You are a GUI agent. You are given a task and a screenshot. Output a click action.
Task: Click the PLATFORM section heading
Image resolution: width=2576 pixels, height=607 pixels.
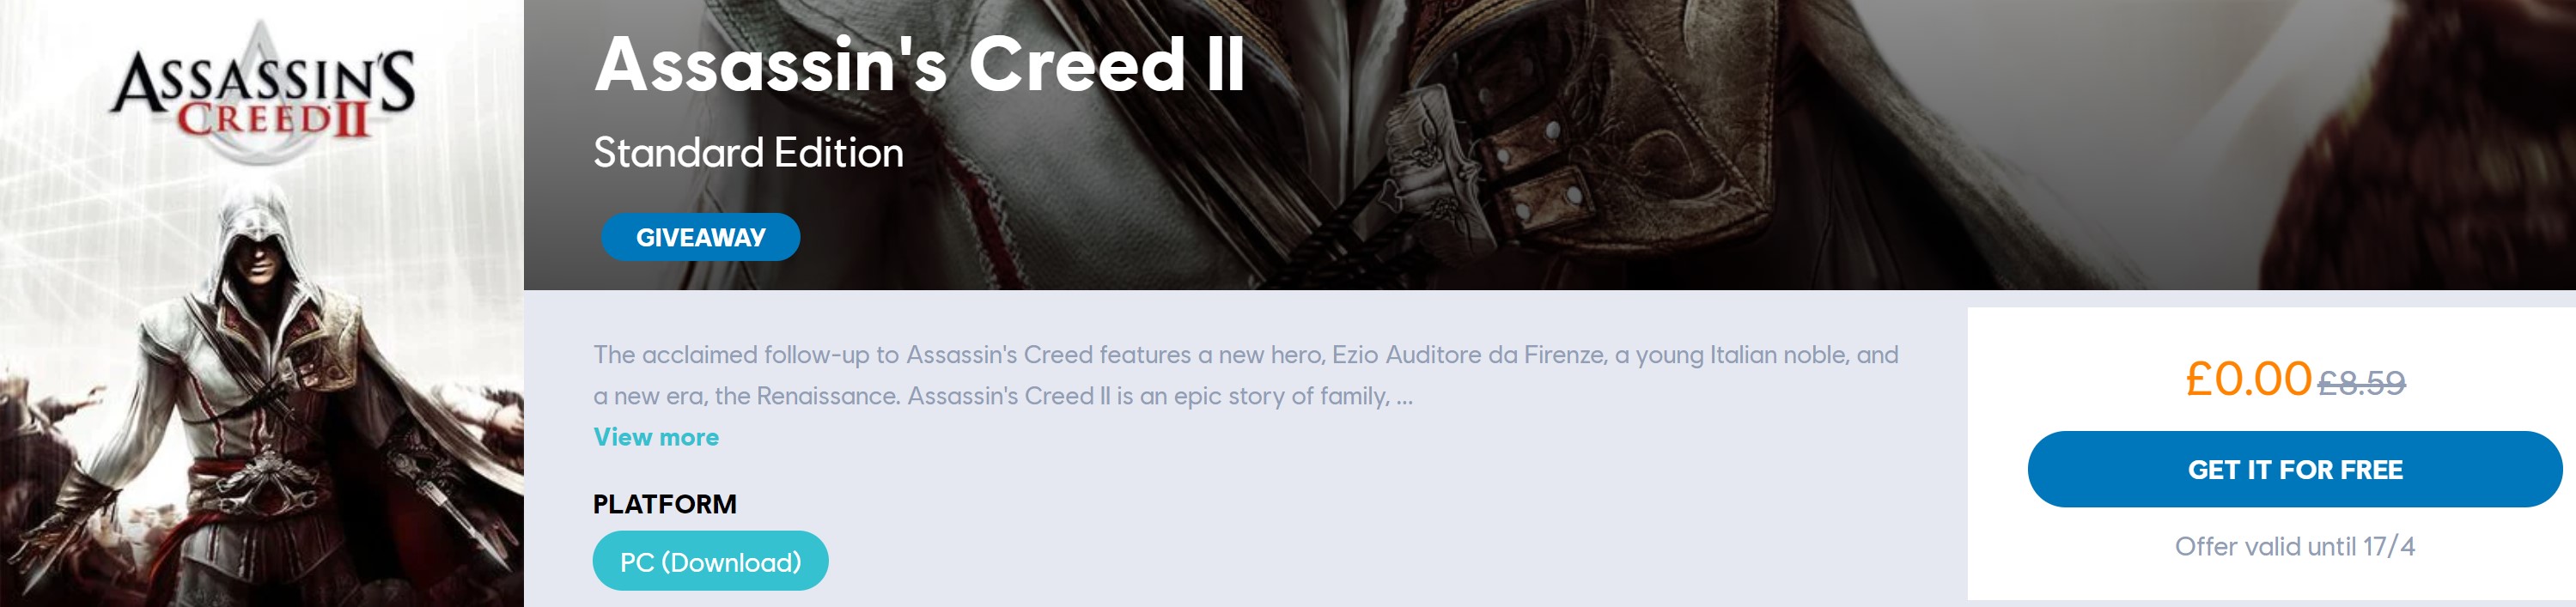[664, 504]
